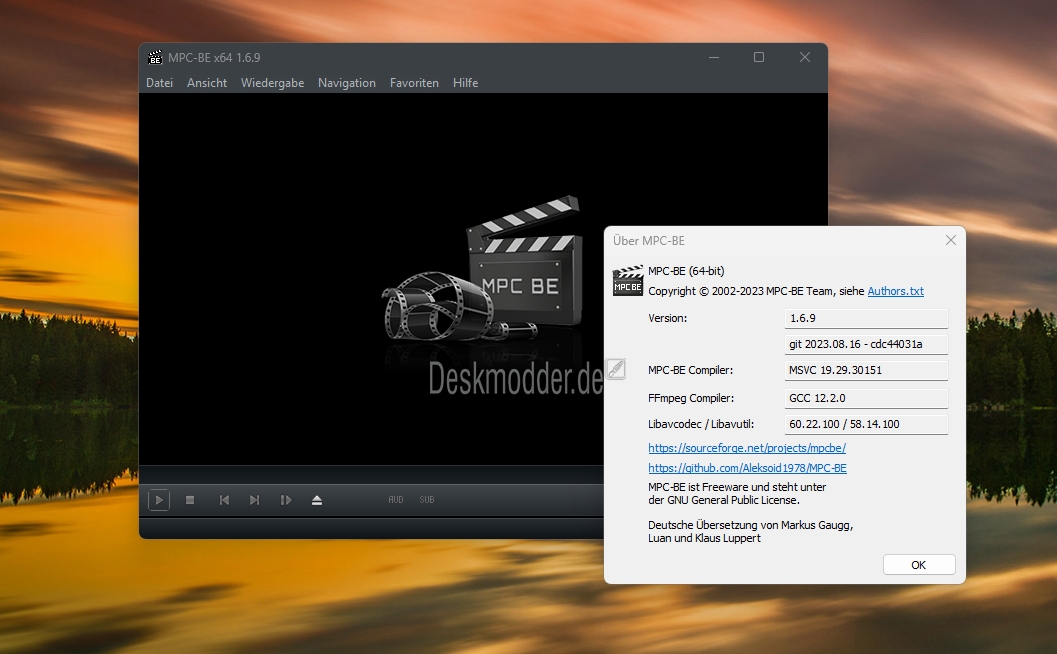The width and height of the screenshot is (1057, 654).
Task: Click the seek bar in the player
Action: [x=371, y=474]
